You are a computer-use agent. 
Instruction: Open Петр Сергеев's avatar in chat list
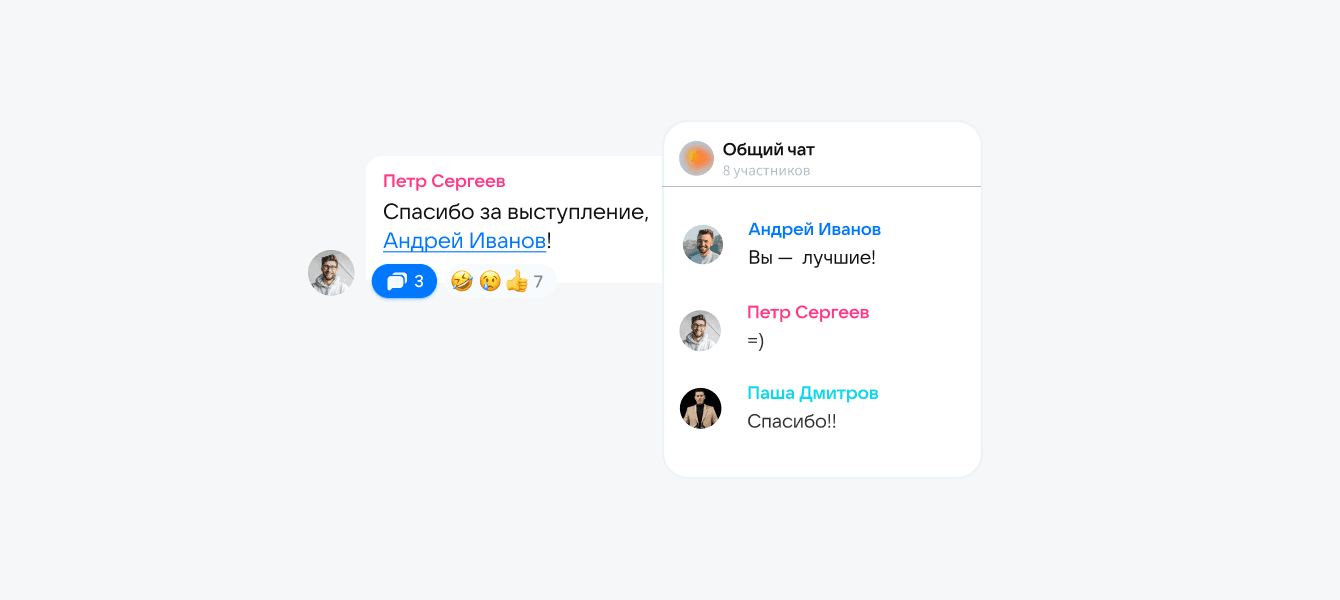pyautogui.click(x=700, y=330)
